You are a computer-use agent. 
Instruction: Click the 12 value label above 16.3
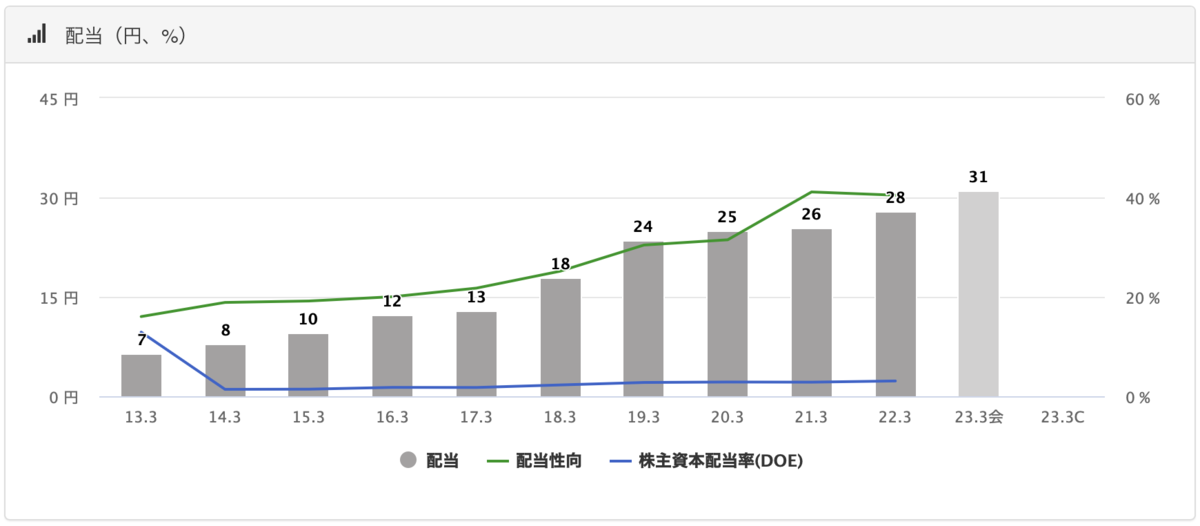(x=392, y=302)
